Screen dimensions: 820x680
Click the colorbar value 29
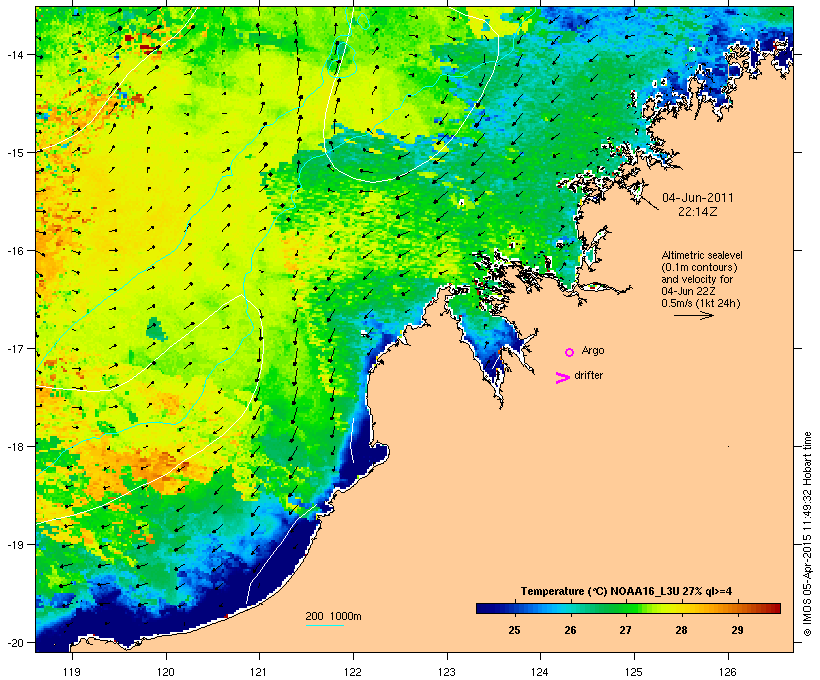737,630
